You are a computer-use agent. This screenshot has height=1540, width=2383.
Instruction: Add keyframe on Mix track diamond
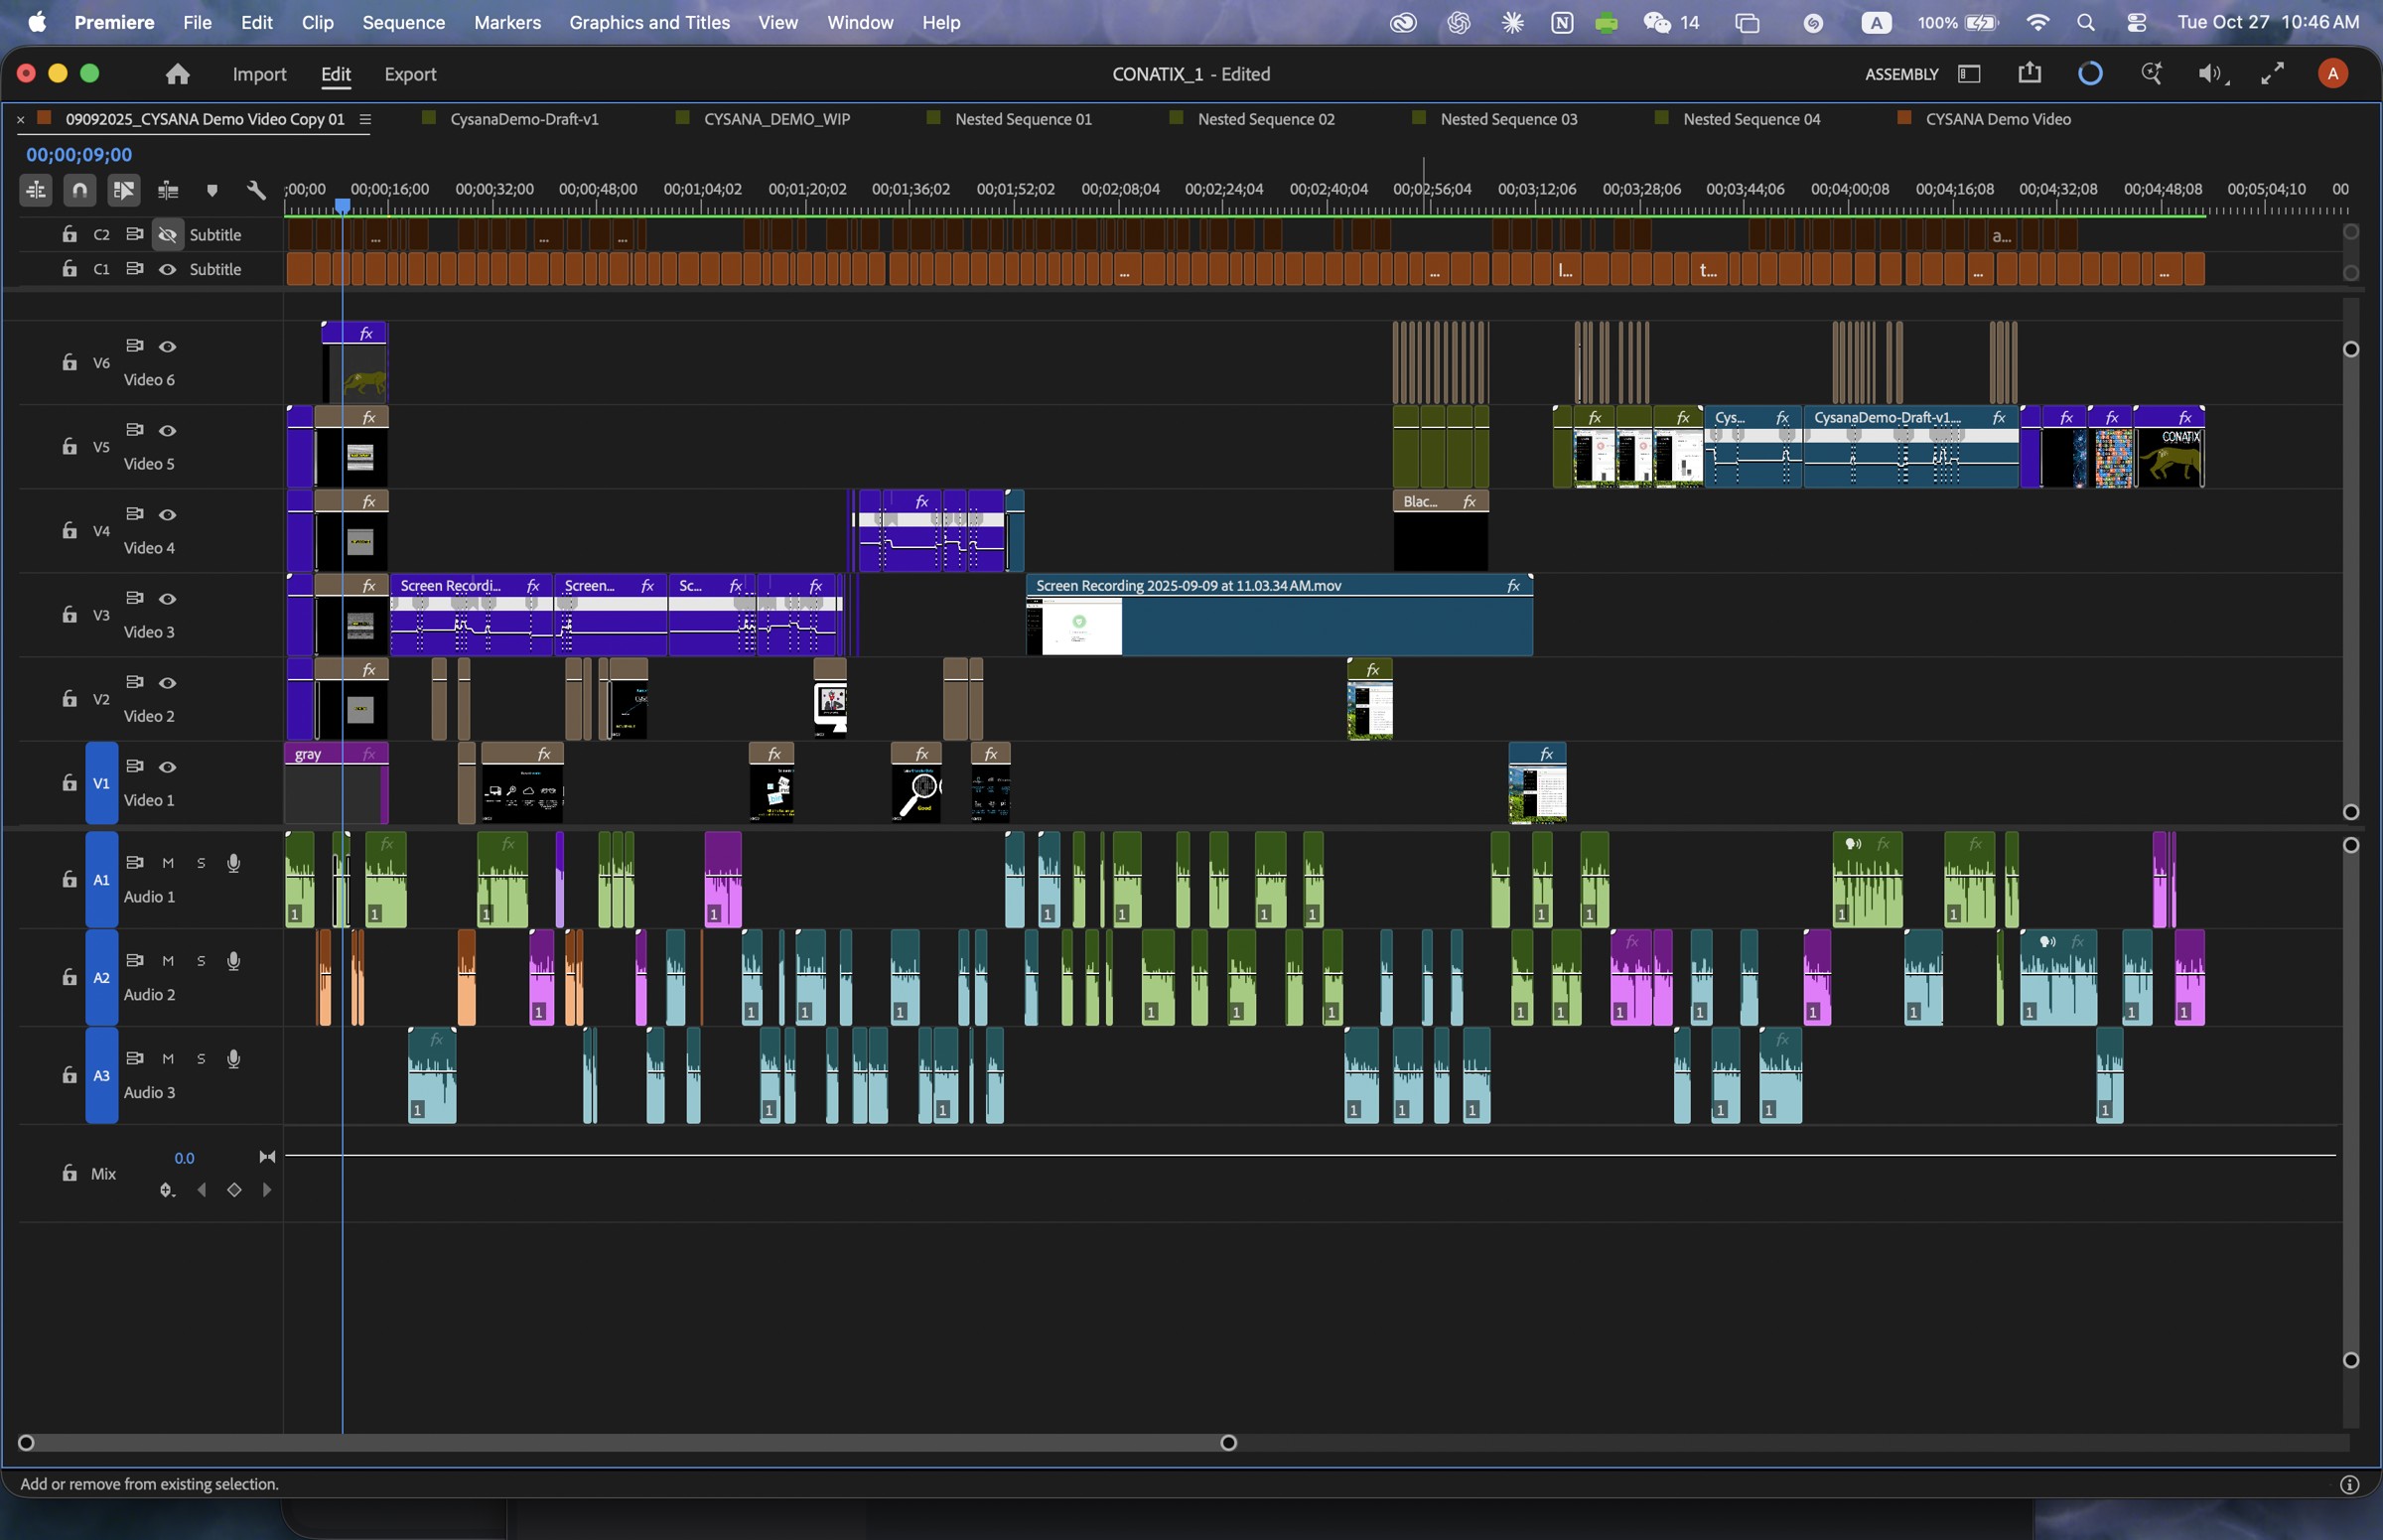pyautogui.click(x=234, y=1190)
